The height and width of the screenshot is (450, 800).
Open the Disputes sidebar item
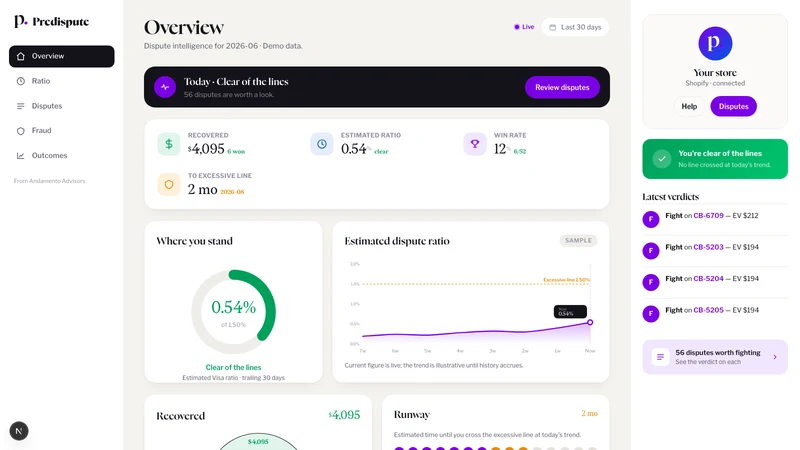tap(62, 106)
